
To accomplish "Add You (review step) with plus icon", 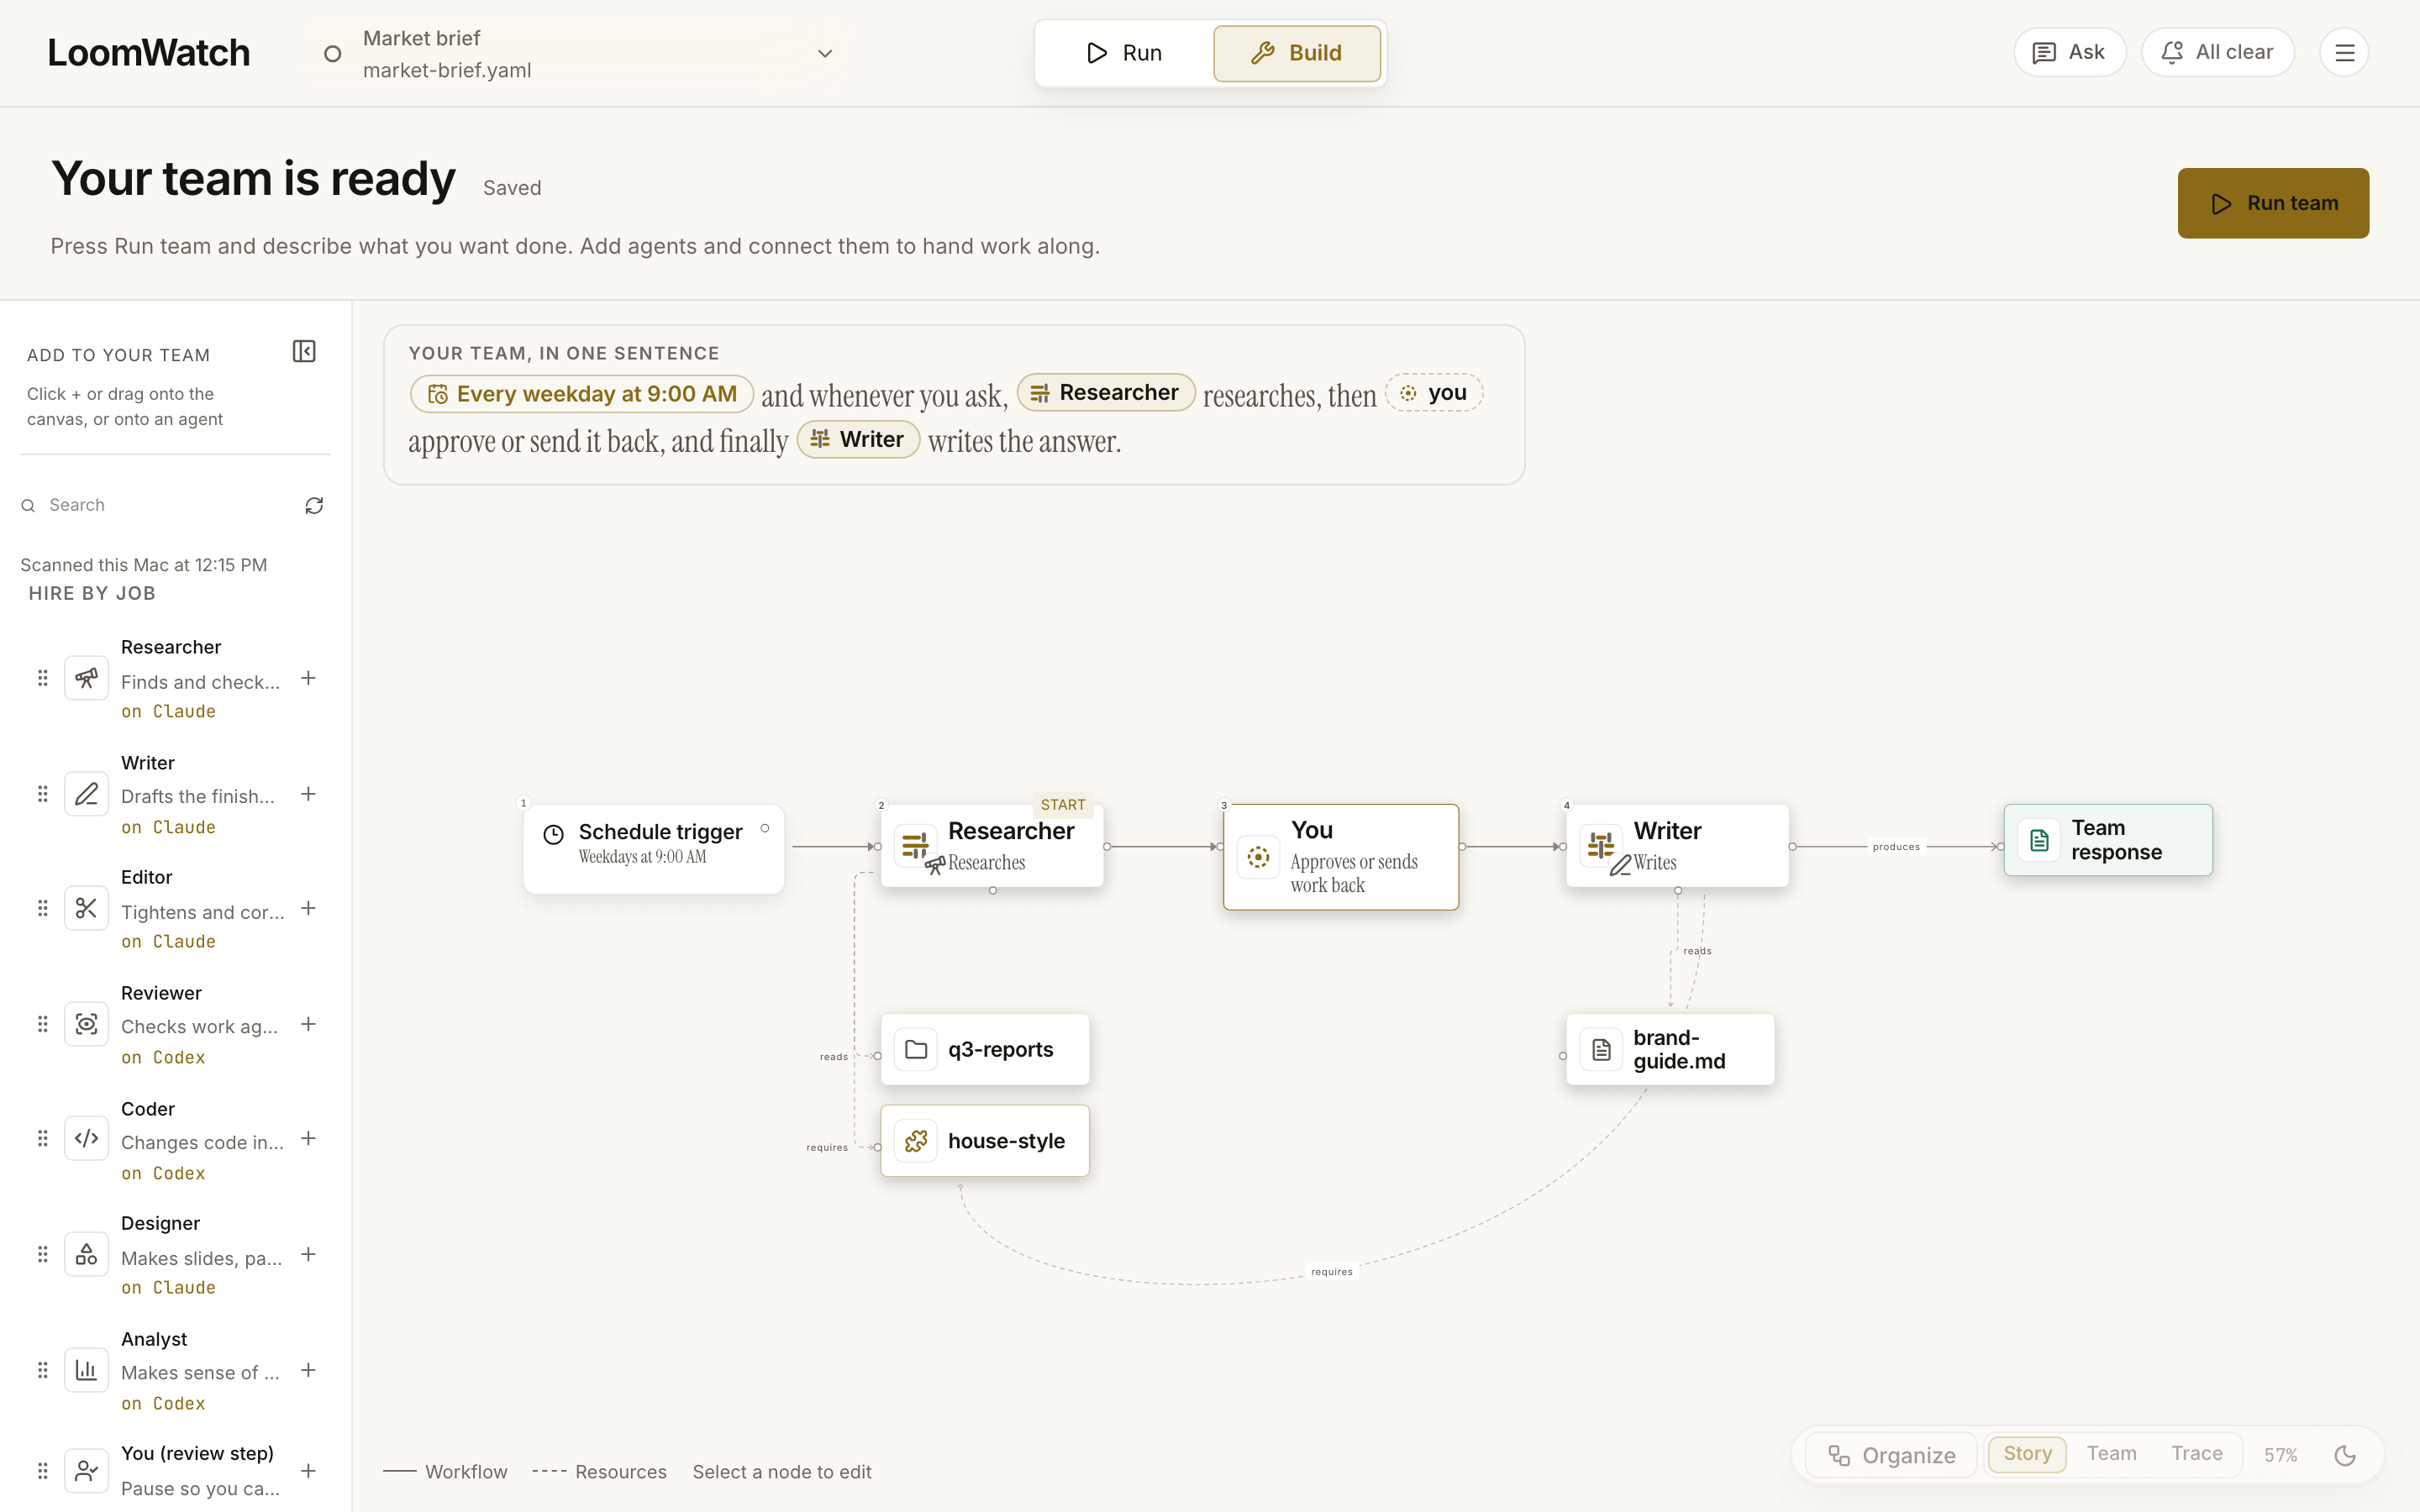I will pos(309,1470).
